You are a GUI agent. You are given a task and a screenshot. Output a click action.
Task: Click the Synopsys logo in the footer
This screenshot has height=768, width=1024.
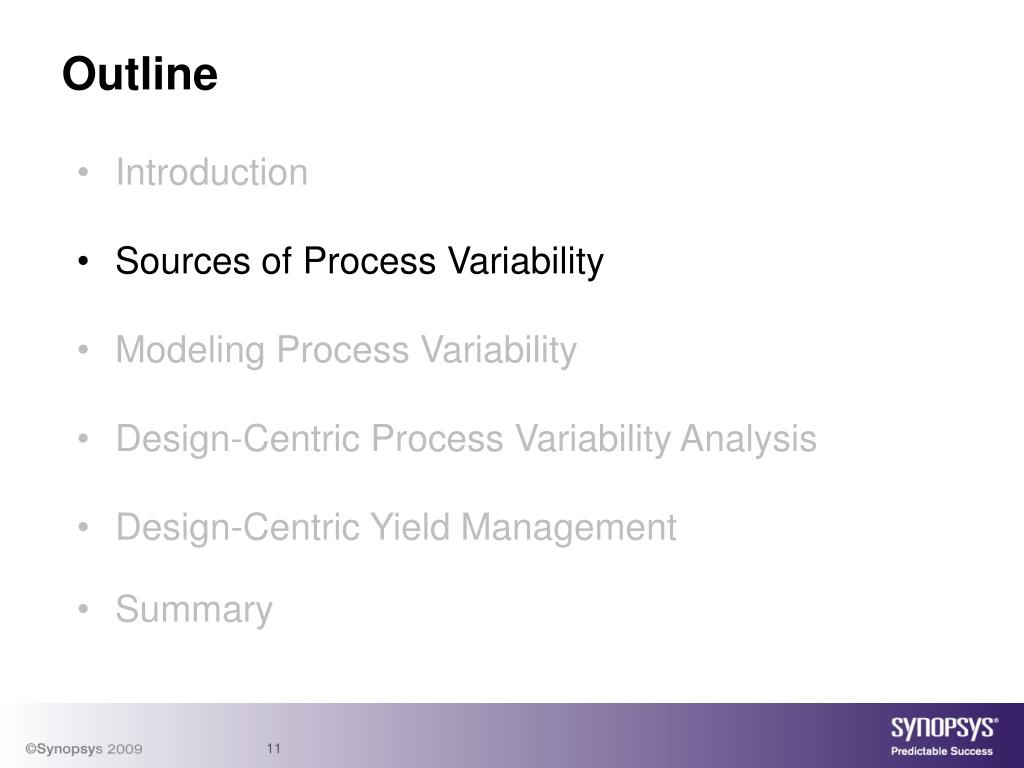click(x=943, y=728)
